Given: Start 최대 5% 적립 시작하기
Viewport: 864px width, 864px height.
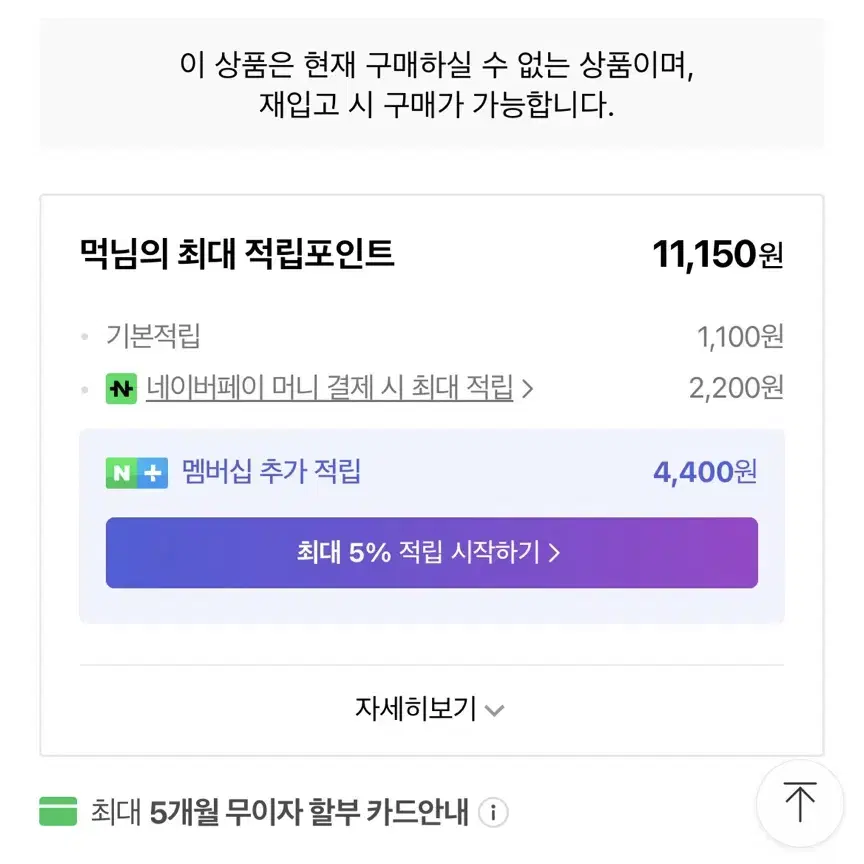Looking at the screenshot, I should tap(431, 553).
